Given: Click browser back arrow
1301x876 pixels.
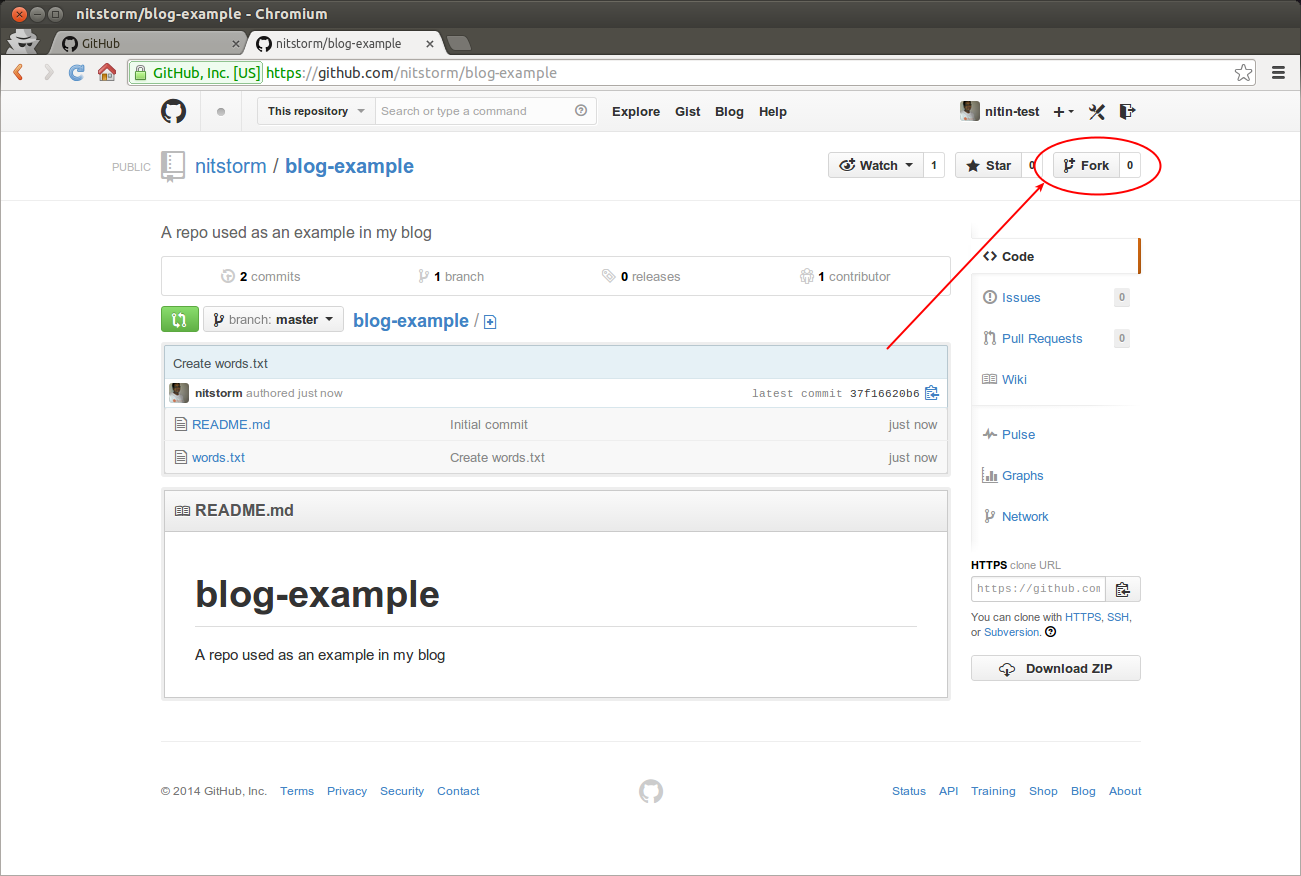Looking at the screenshot, I should coord(19,72).
